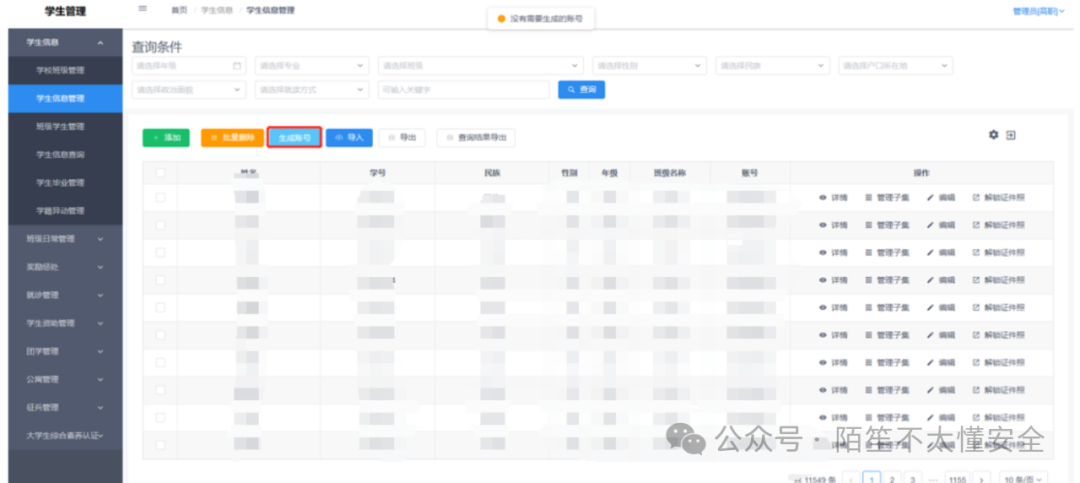
Task: Go to the next page with the arrow
Action: point(981,479)
